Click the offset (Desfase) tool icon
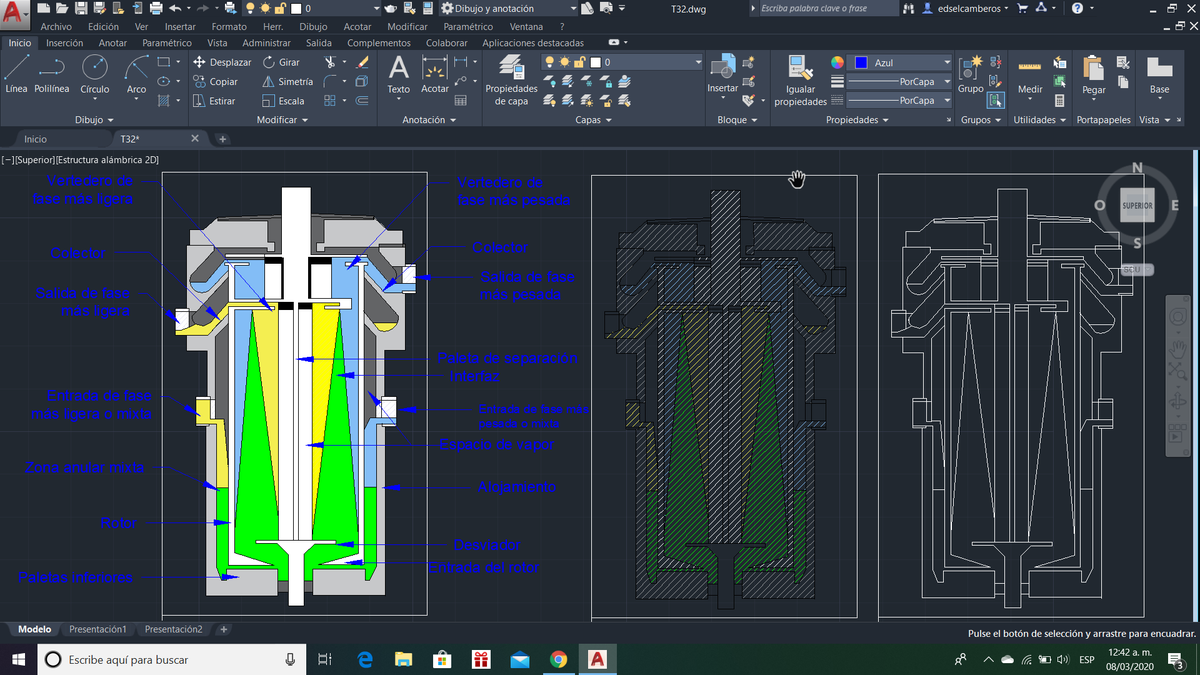This screenshot has width=1200, height=675. (x=362, y=101)
